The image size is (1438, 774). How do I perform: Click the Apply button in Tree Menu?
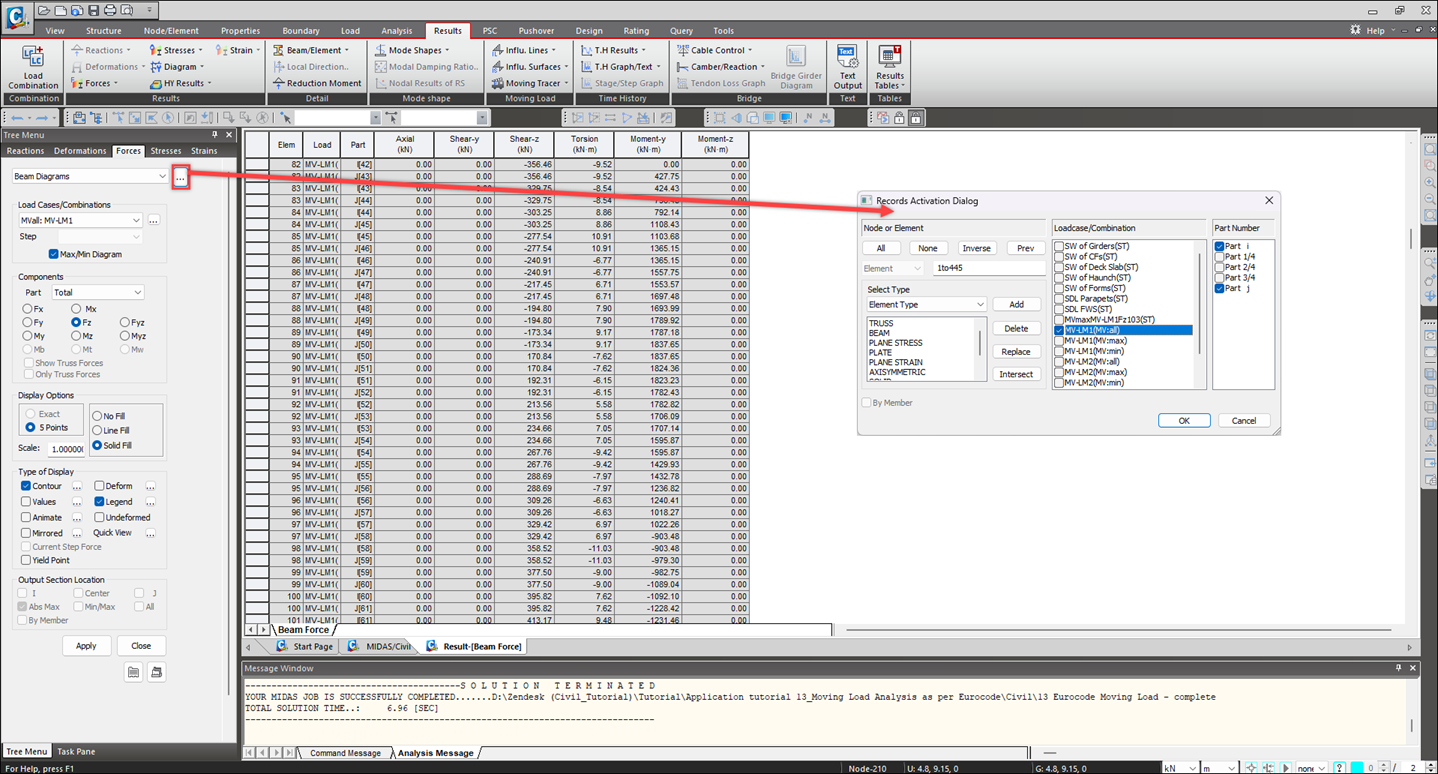point(86,645)
